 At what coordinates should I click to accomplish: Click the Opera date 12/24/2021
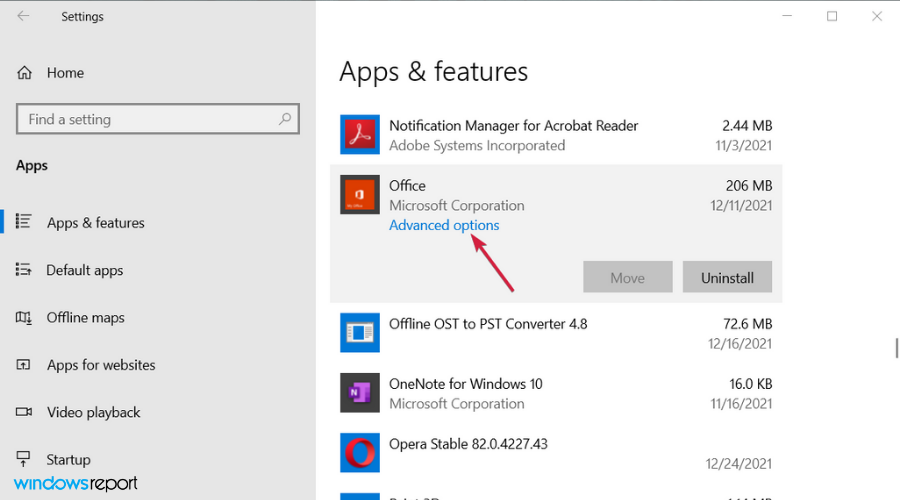point(739,463)
